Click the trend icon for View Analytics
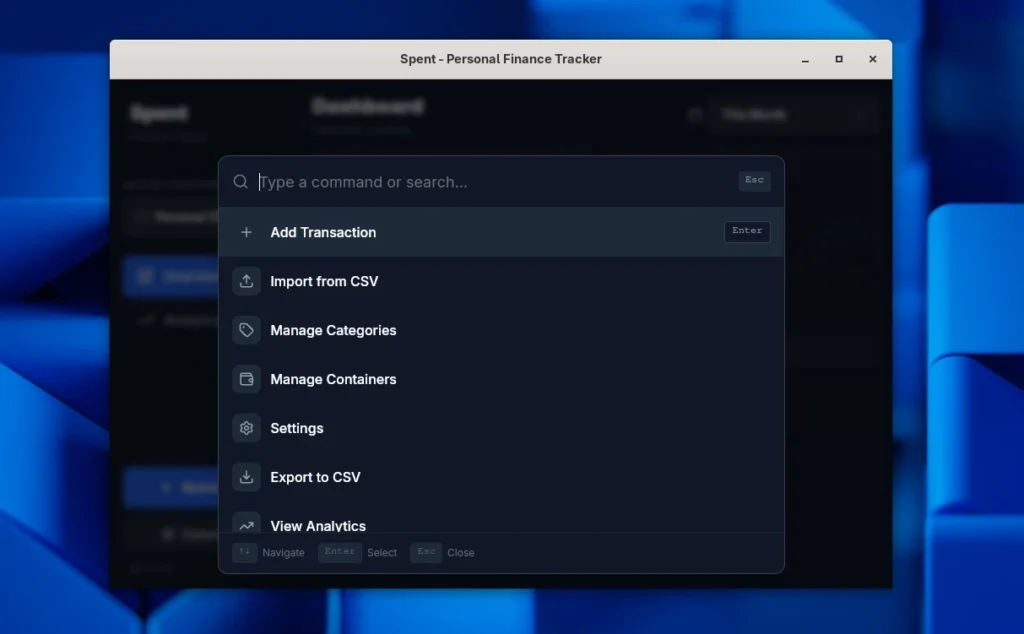1024x634 pixels. point(246,524)
